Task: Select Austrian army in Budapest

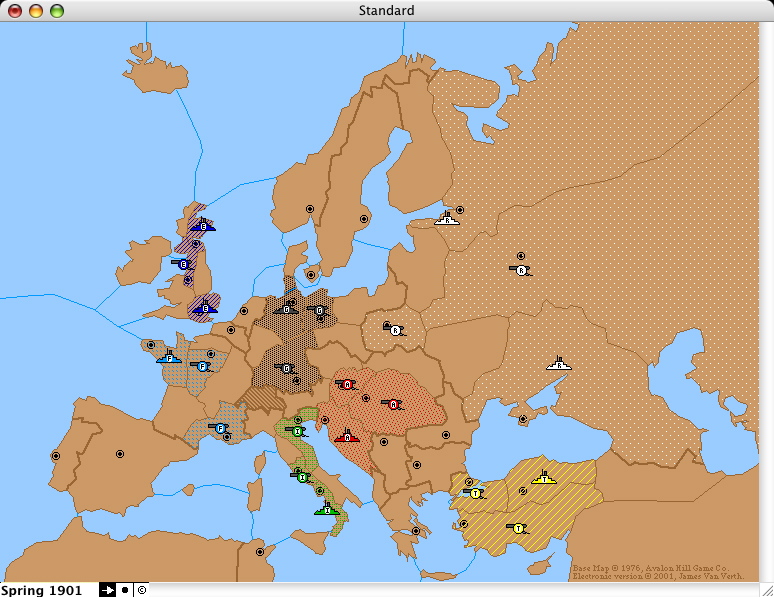Action: pyautogui.click(x=393, y=404)
